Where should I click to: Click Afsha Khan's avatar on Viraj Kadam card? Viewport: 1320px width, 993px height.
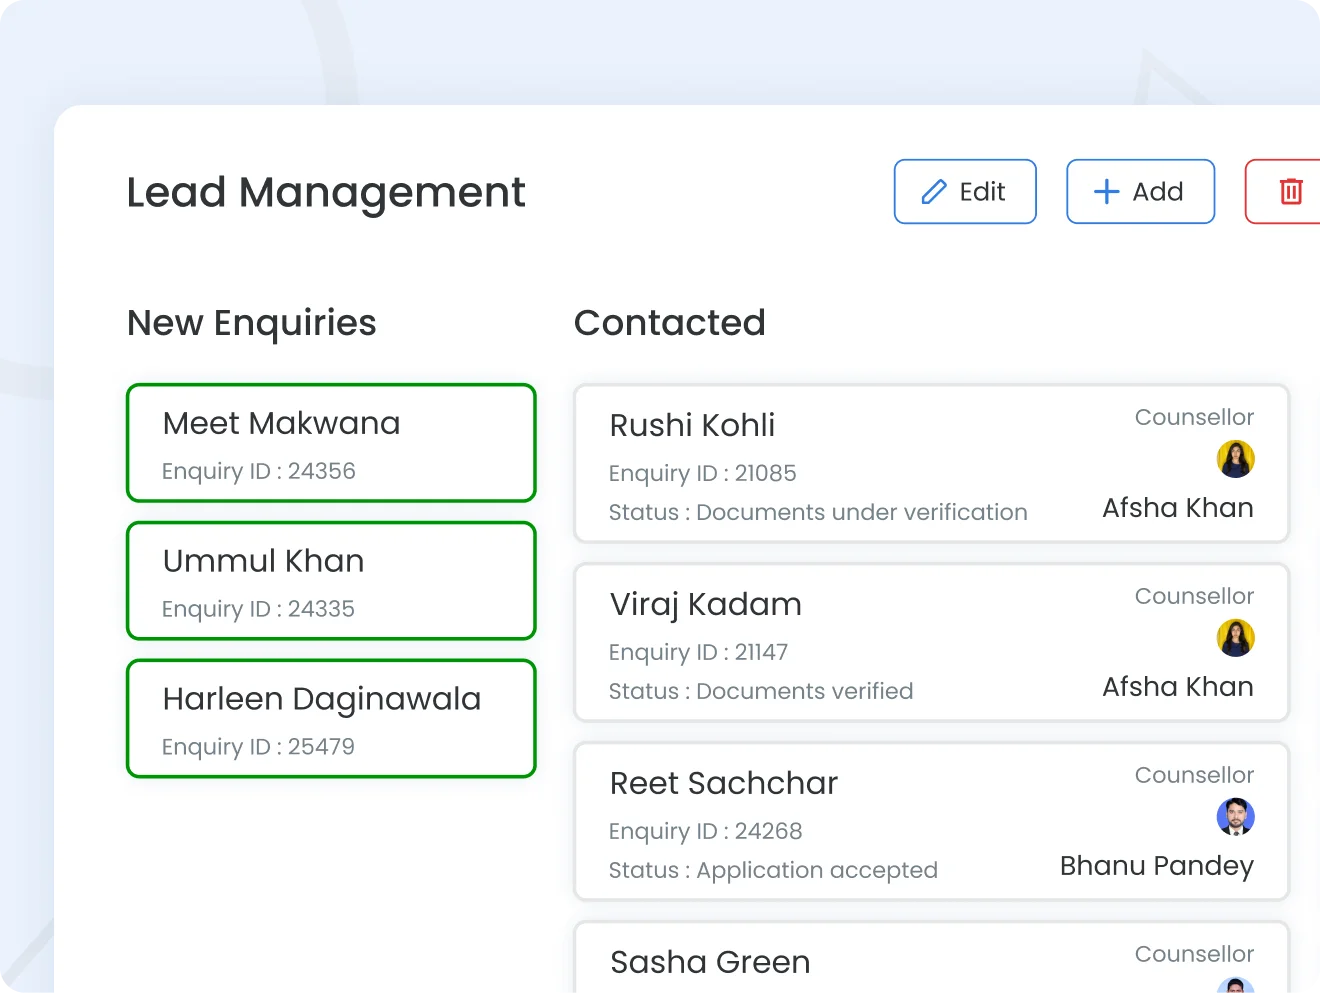click(x=1235, y=638)
